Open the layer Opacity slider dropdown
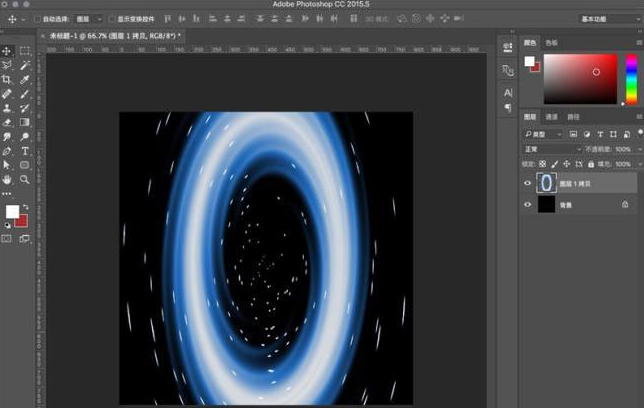This screenshot has width=644, height=408. tap(639, 149)
